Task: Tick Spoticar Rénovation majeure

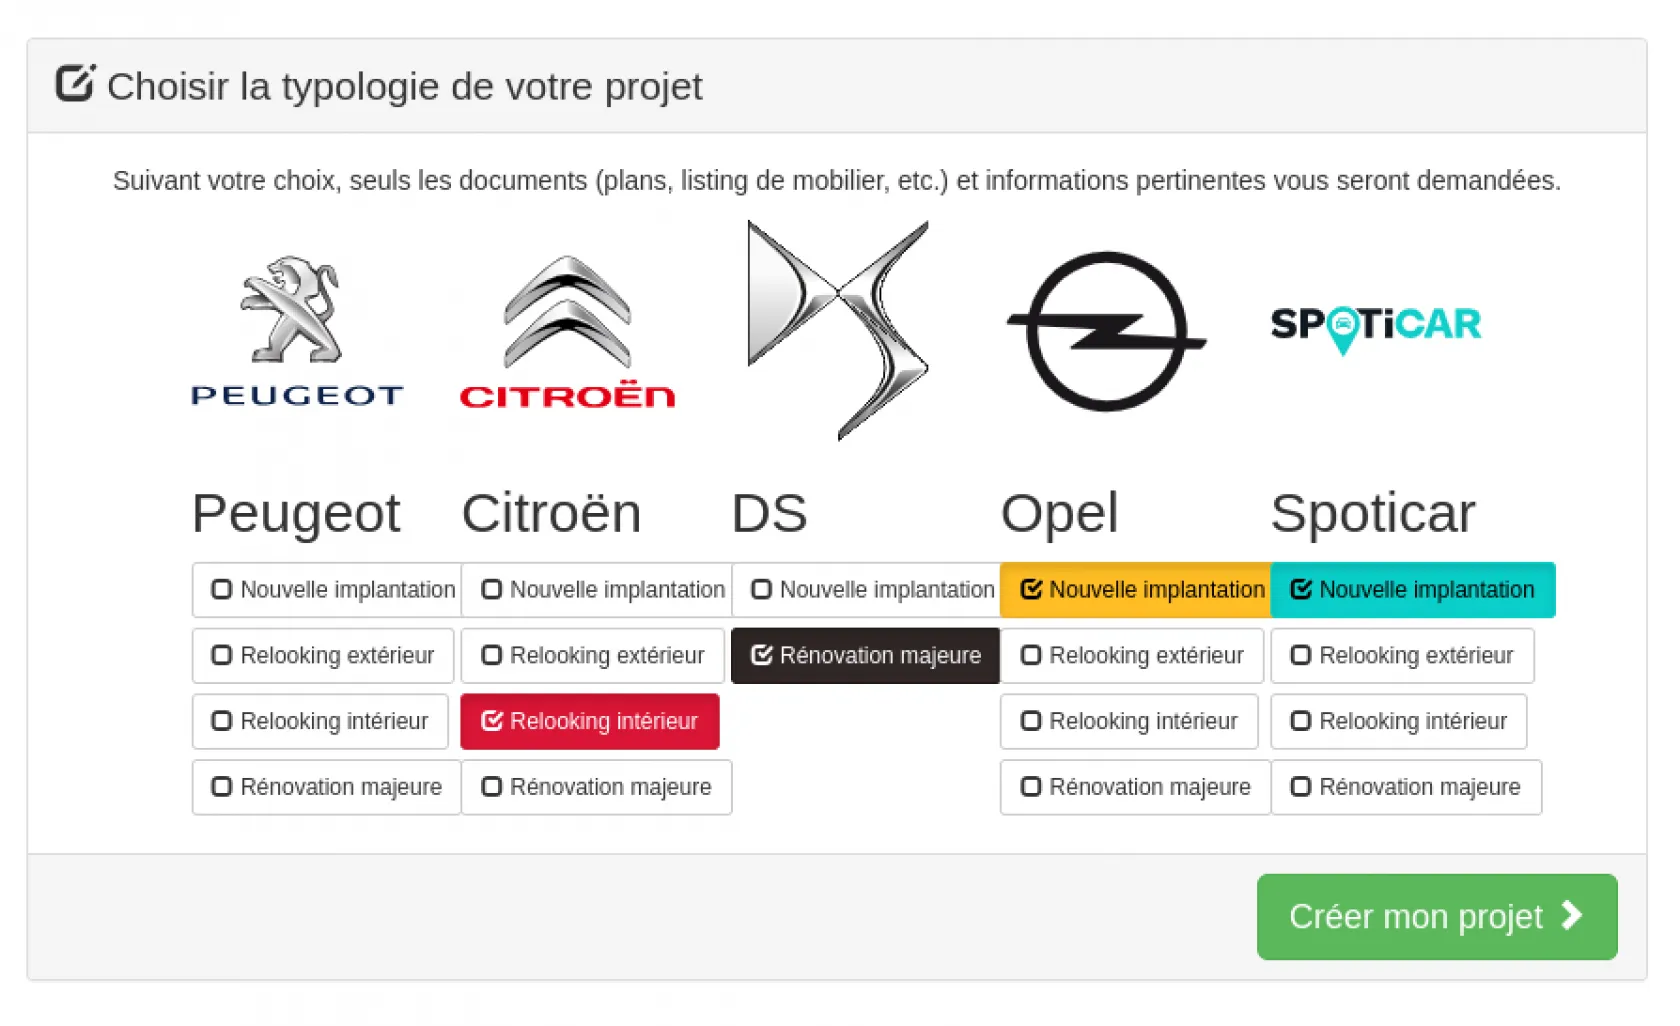Action: tap(1406, 788)
